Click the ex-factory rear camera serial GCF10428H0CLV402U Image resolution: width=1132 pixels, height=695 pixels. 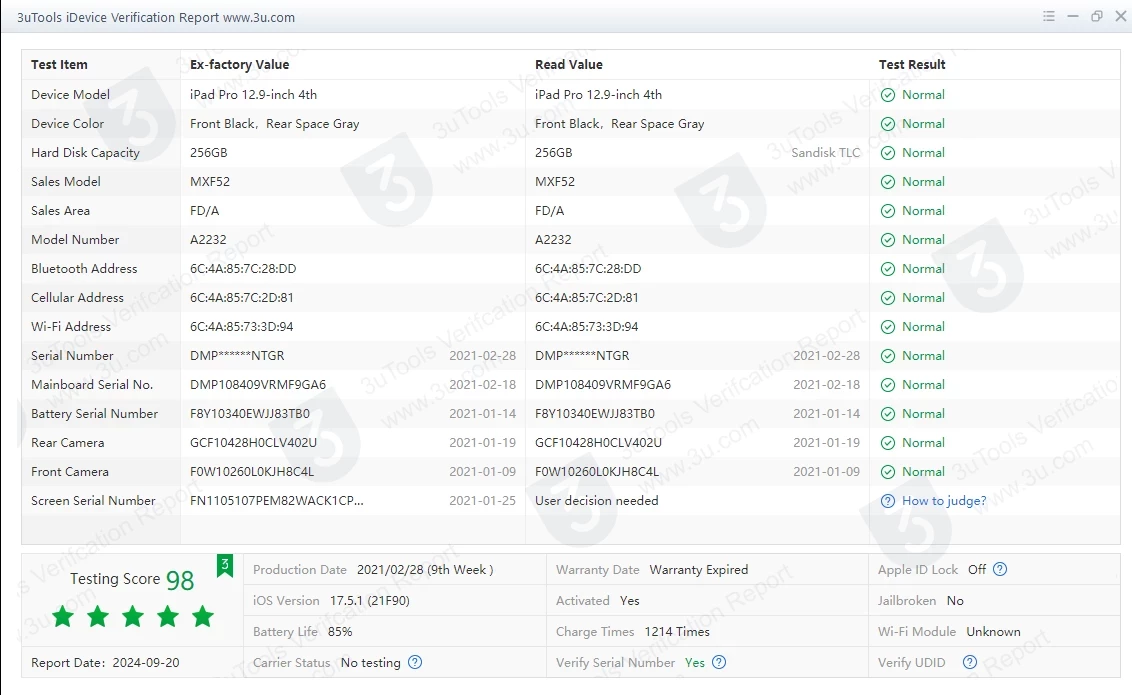(x=253, y=442)
